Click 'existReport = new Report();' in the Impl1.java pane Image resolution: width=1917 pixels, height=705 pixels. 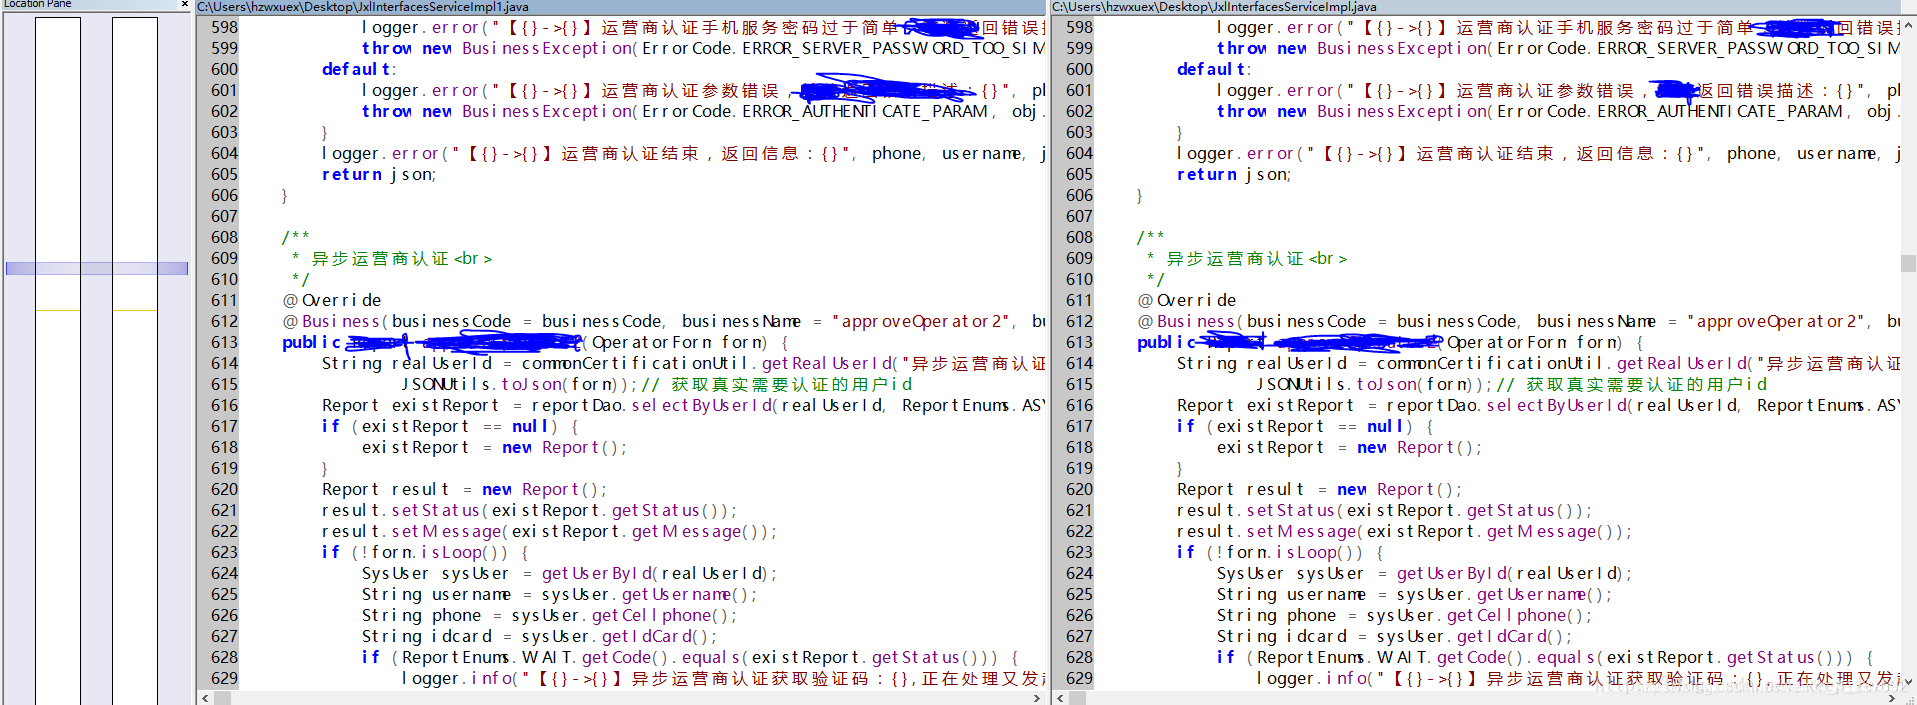[495, 447]
